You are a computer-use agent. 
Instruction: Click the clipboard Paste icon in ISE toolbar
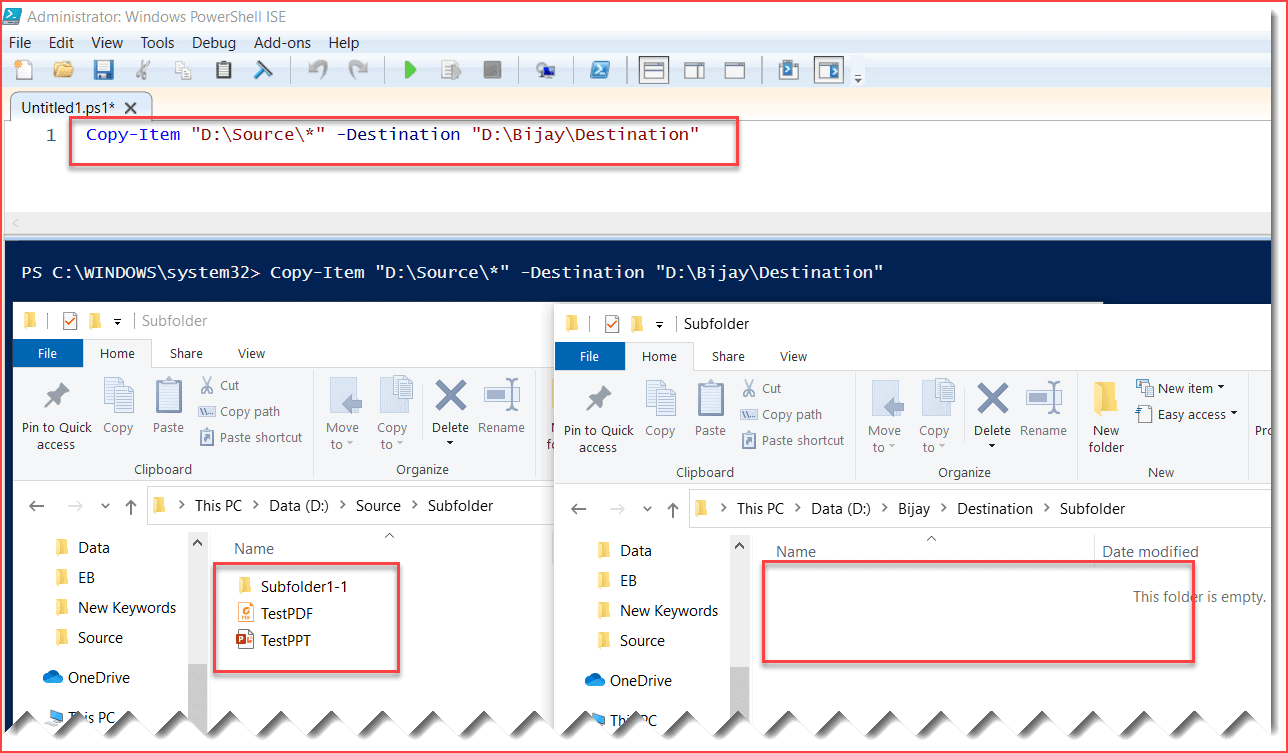tap(224, 69)
